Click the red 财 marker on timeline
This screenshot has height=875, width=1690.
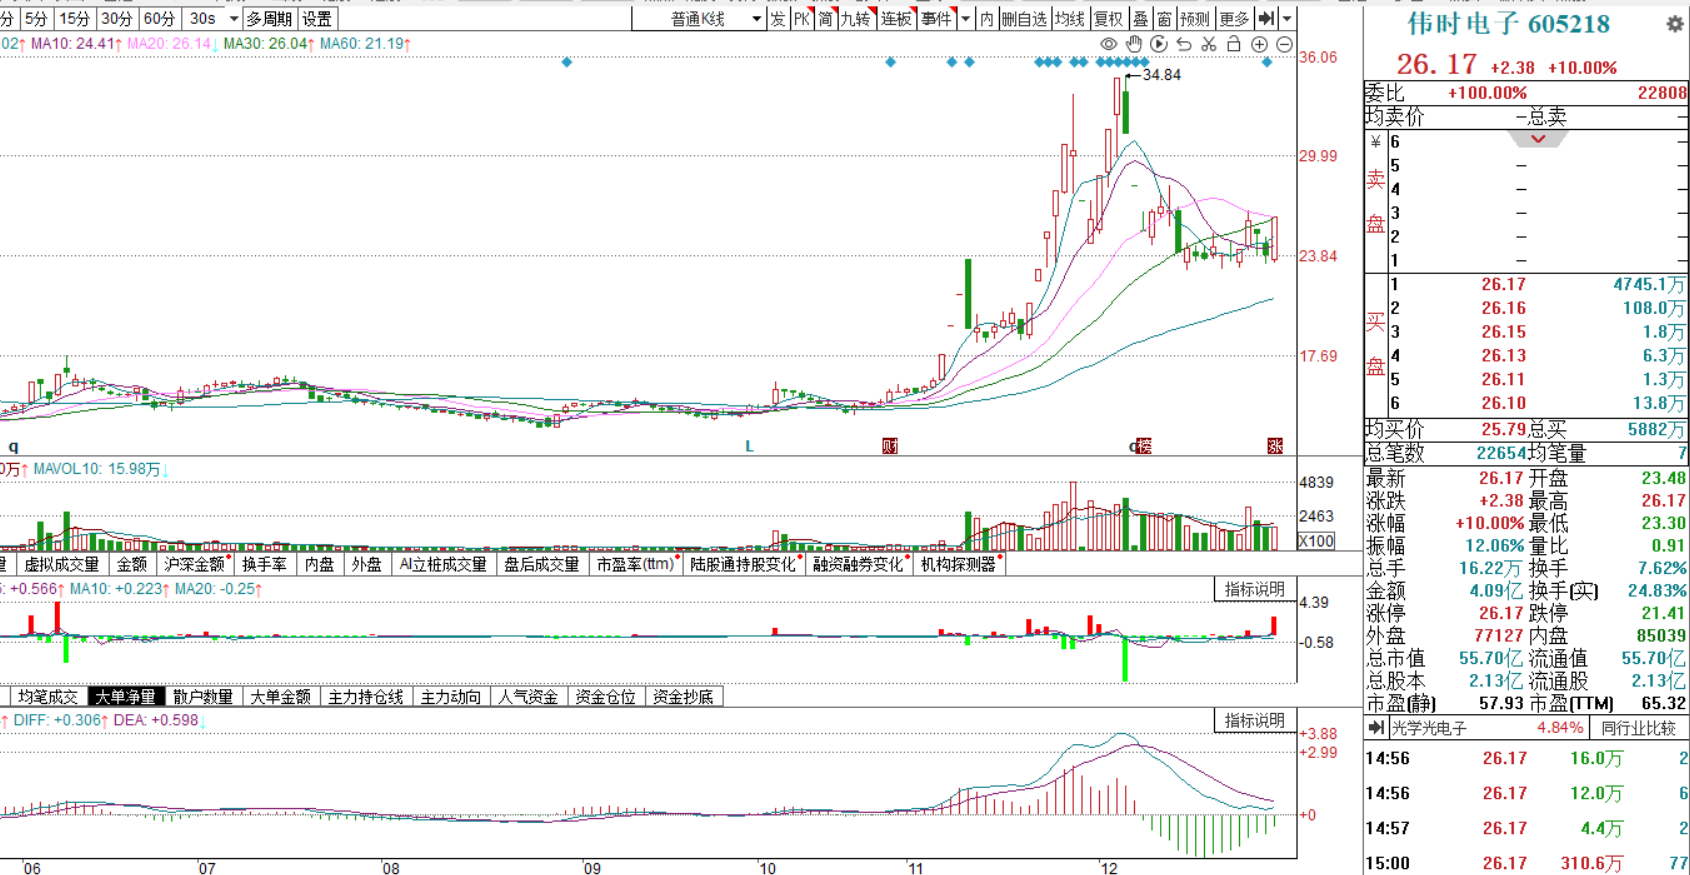(x=890, y=446)
